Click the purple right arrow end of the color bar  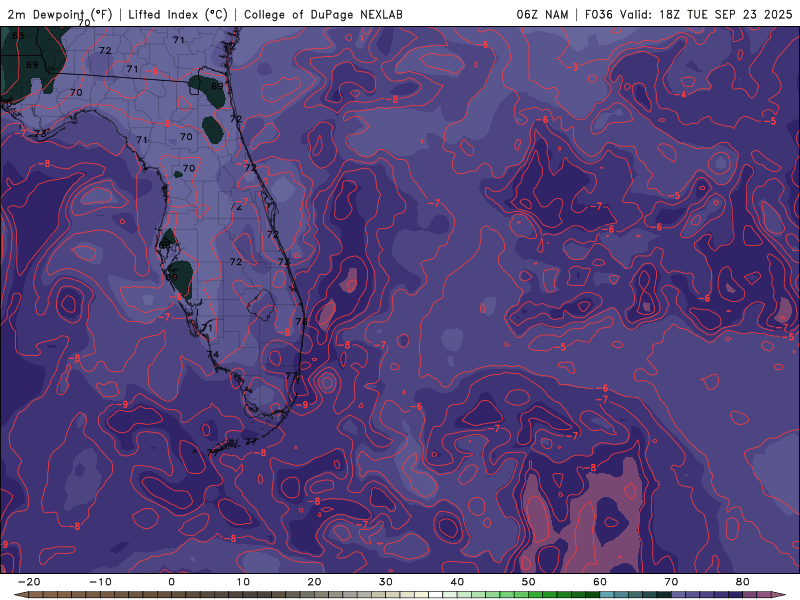click(x=781, y=595)
